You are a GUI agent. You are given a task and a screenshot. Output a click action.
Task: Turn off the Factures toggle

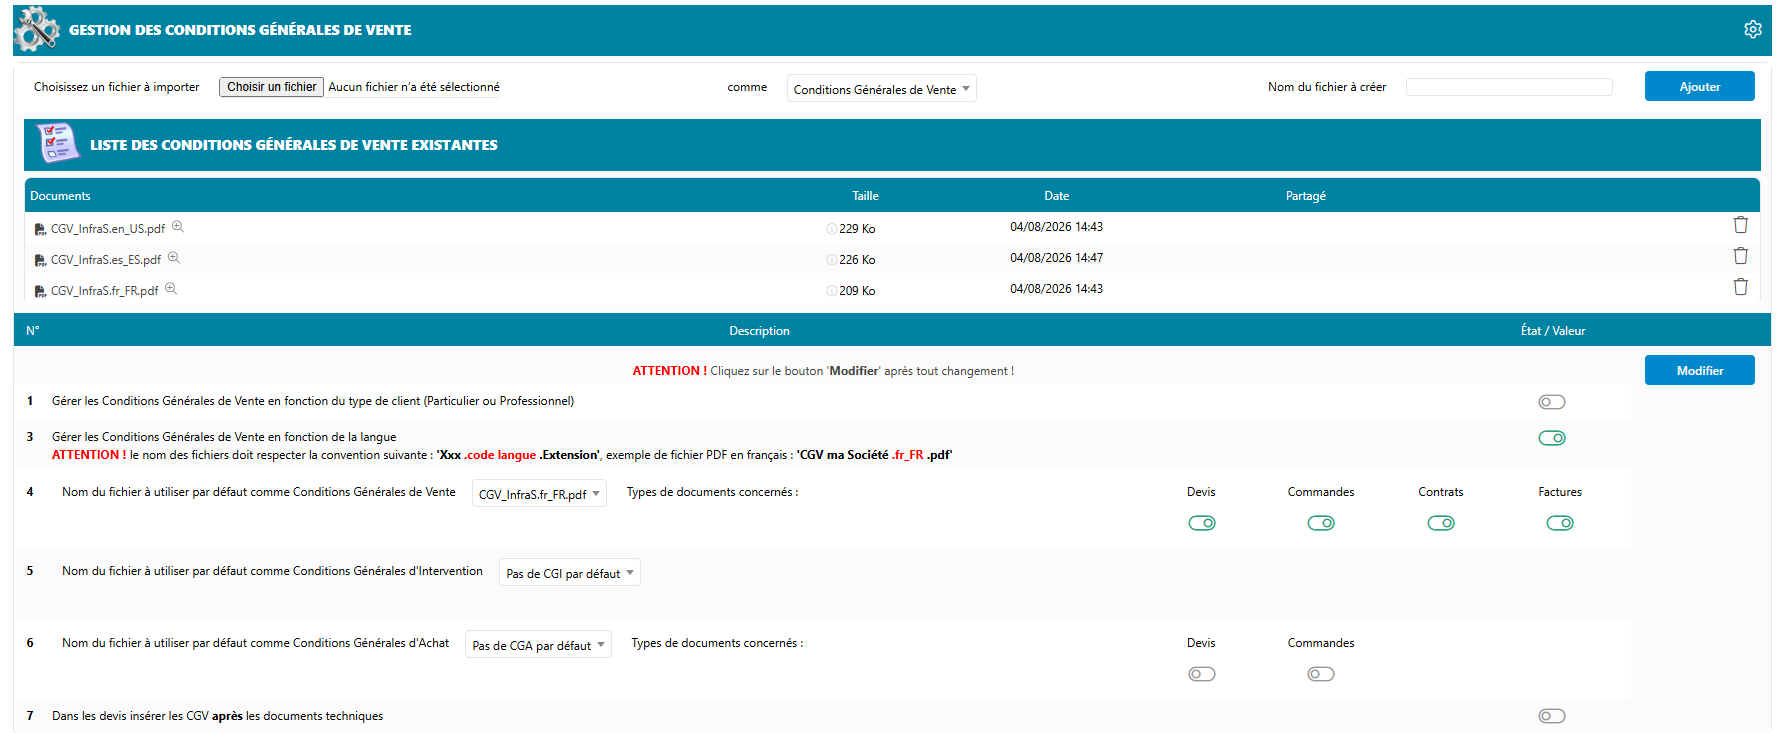(x=1560, y=523)
